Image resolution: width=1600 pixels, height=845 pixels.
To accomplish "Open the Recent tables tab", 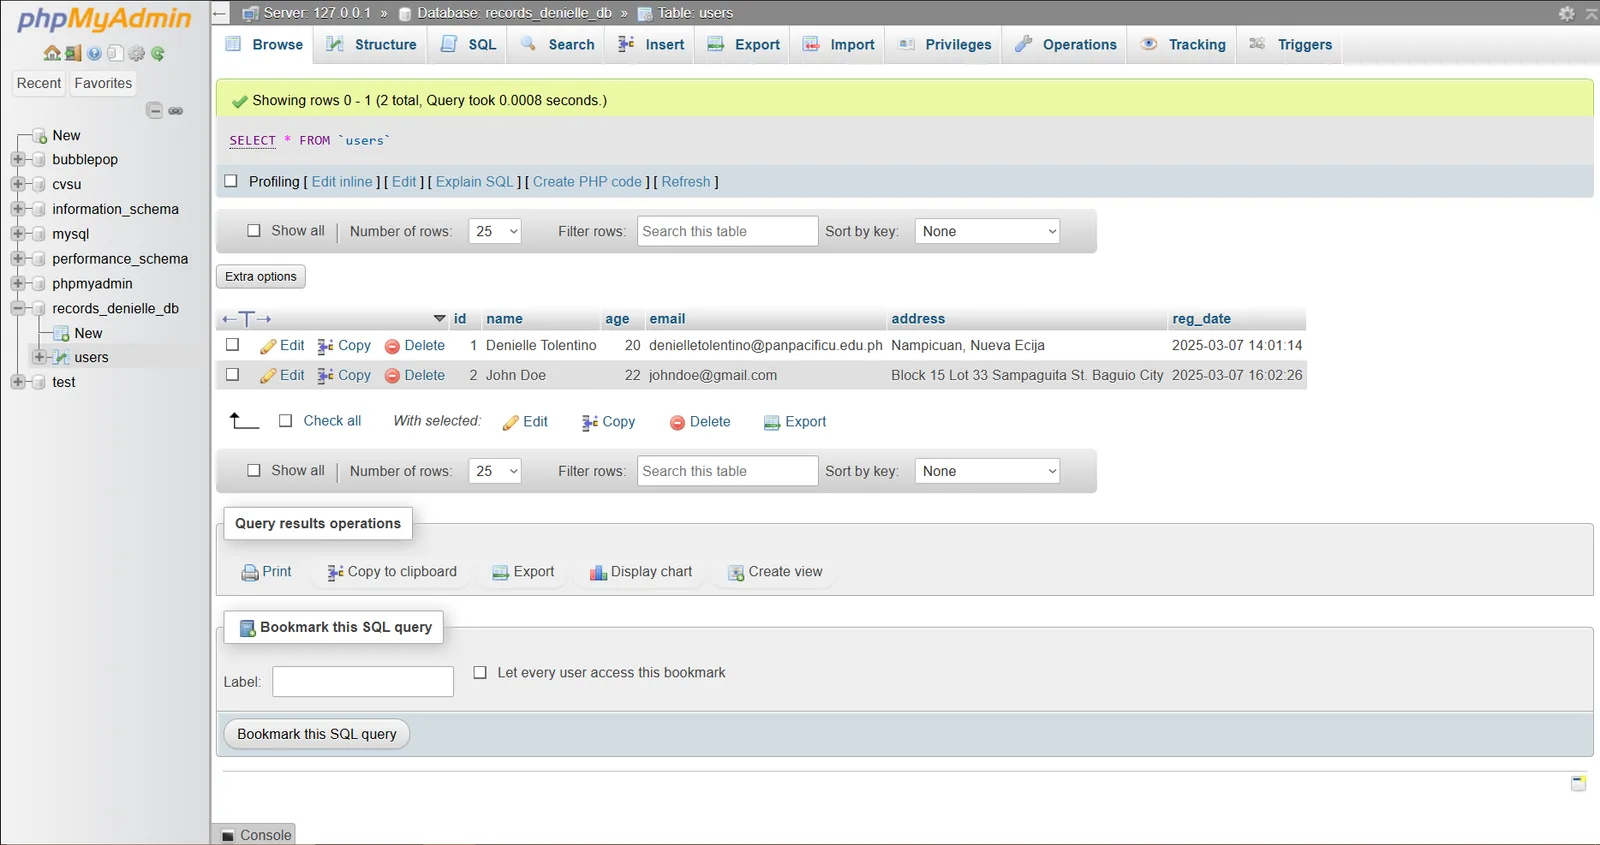I will (39, 83).
